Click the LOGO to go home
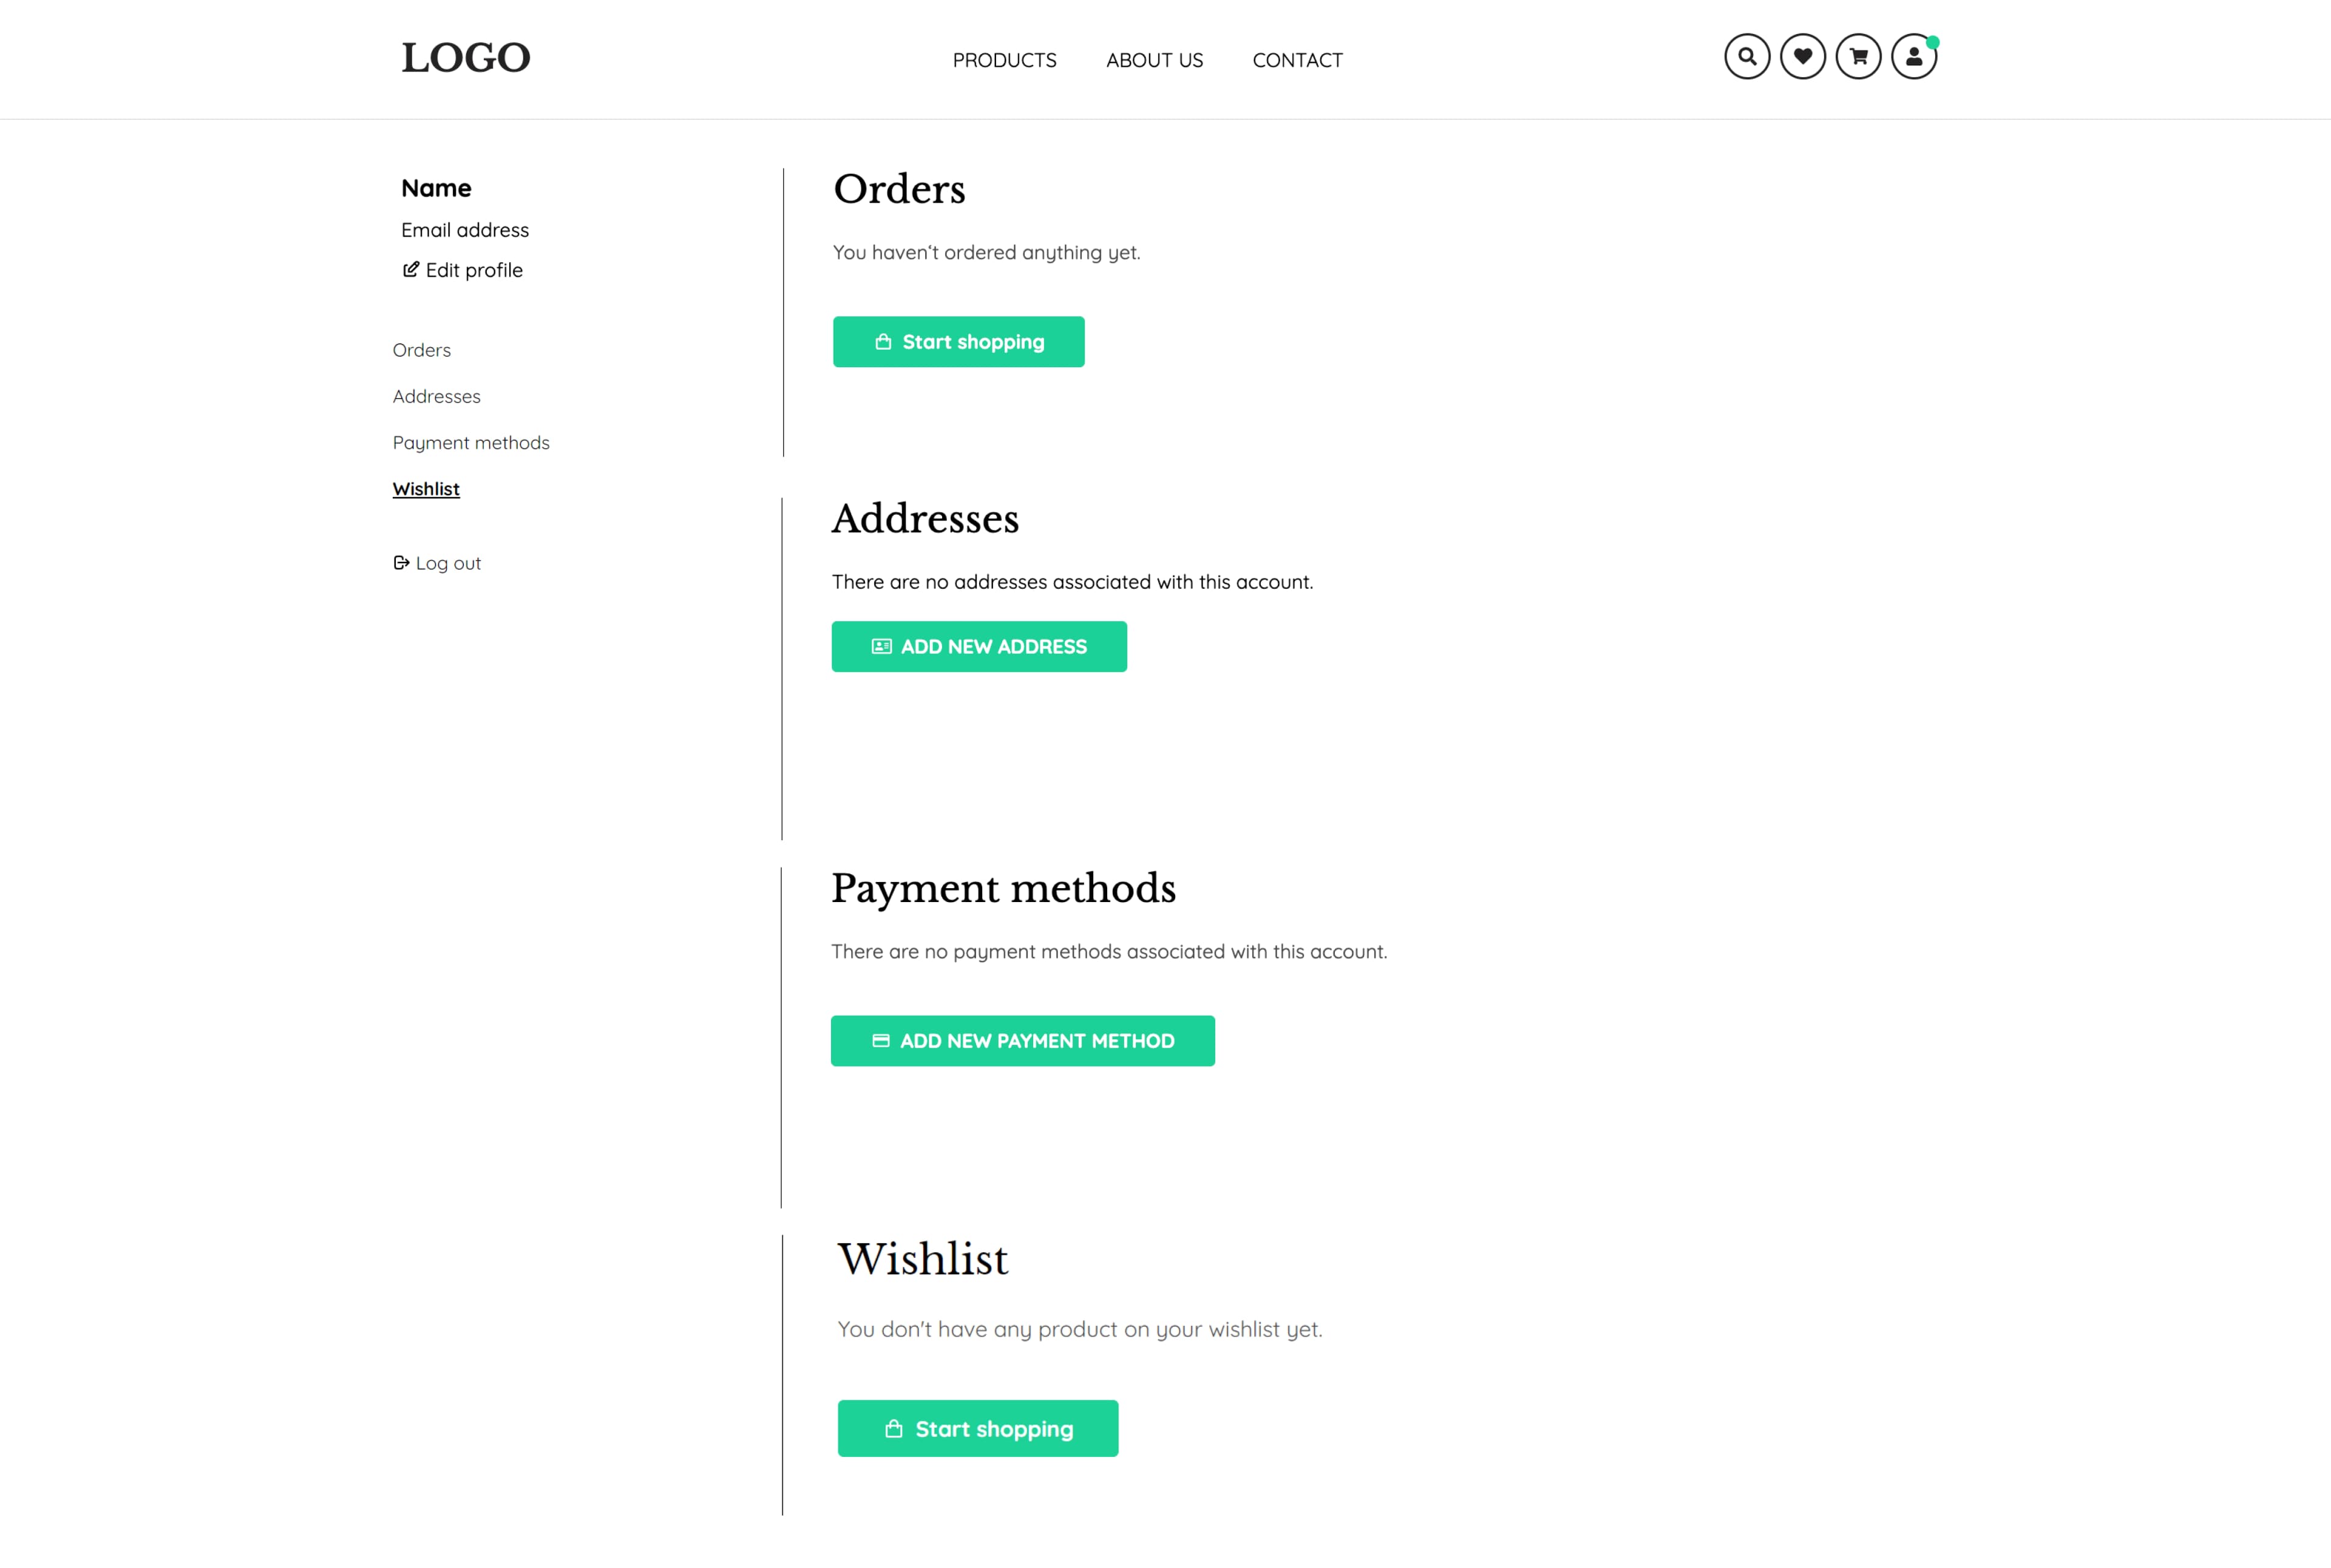The height and width of the screenshot is (1568, 2331). click(x=465, y=57)
